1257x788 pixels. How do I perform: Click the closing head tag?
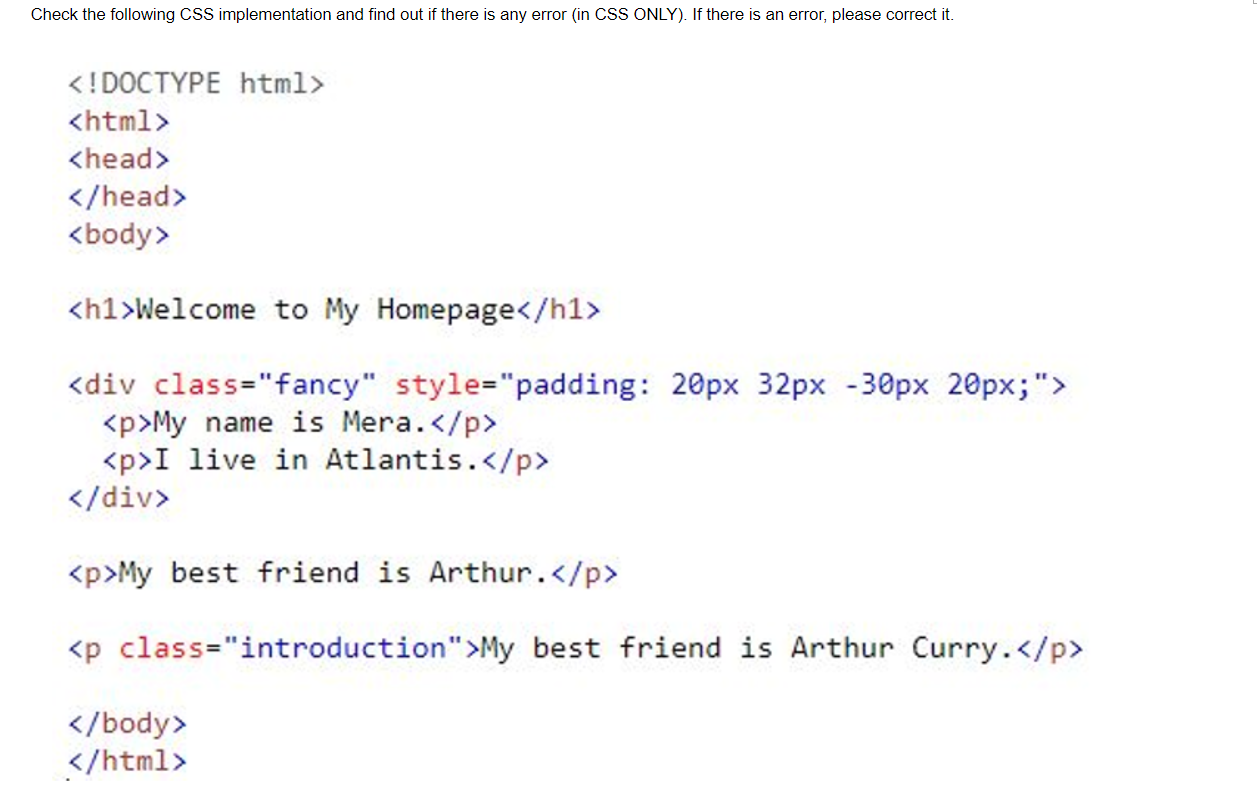click(127, 197)
